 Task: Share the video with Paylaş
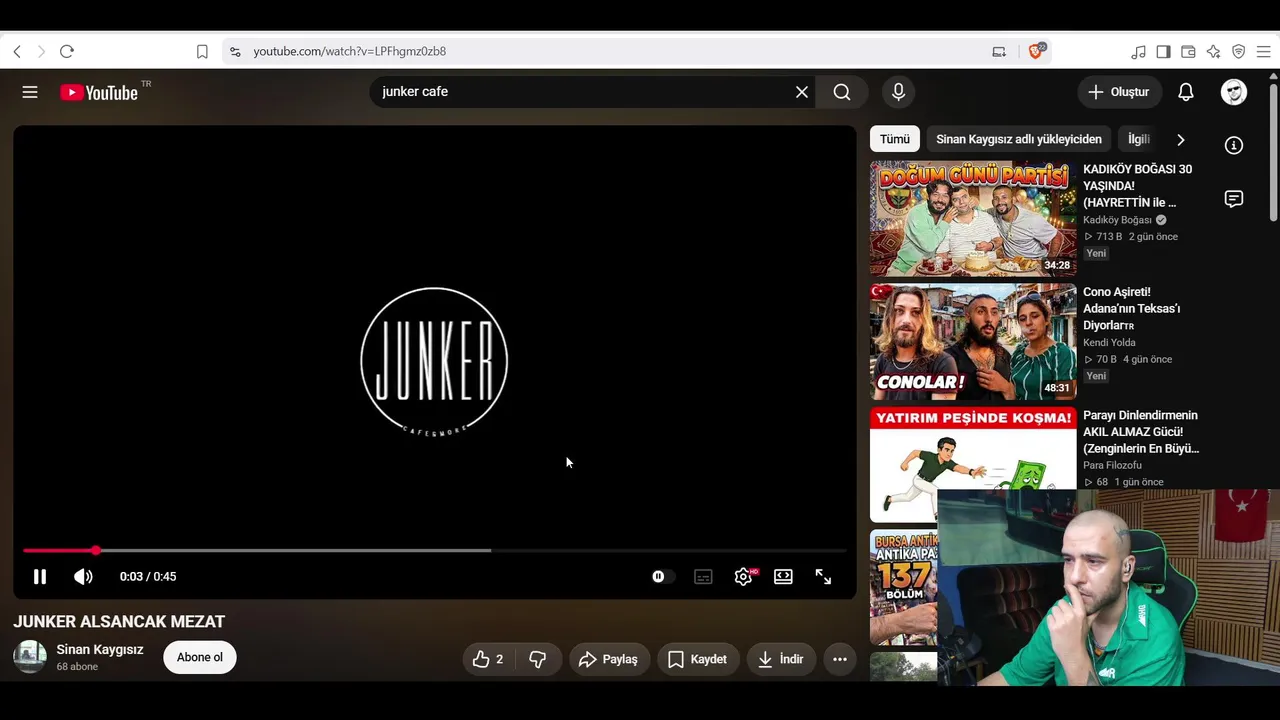[x=610, y=659]
